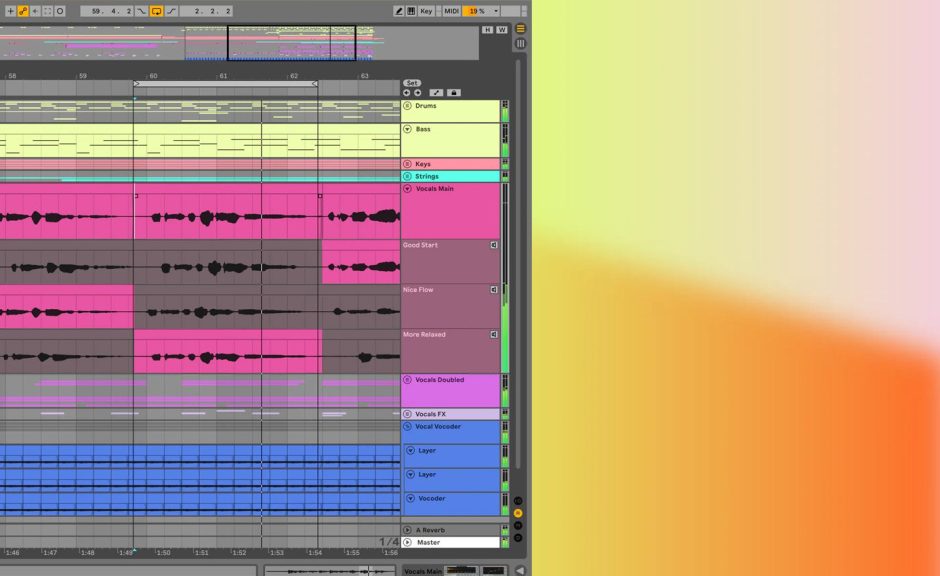Viewport: 940px width, 576px height.
Task: Click the loop brace in the beat ruler
Action: tap(225, 83)
